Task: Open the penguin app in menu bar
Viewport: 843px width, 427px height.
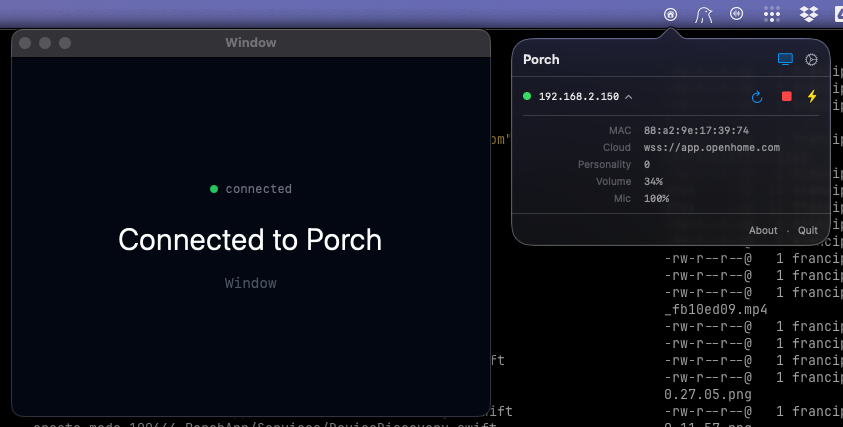Action: 703,15
